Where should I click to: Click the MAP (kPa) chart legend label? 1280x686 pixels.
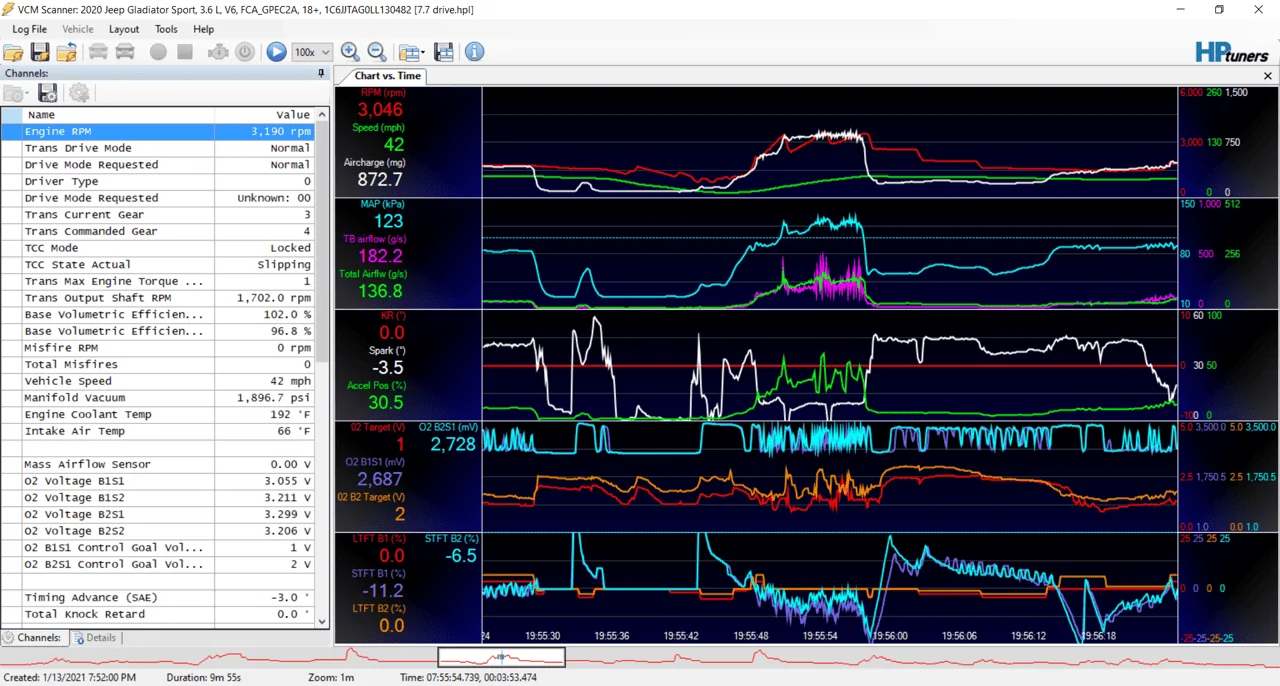382,204
